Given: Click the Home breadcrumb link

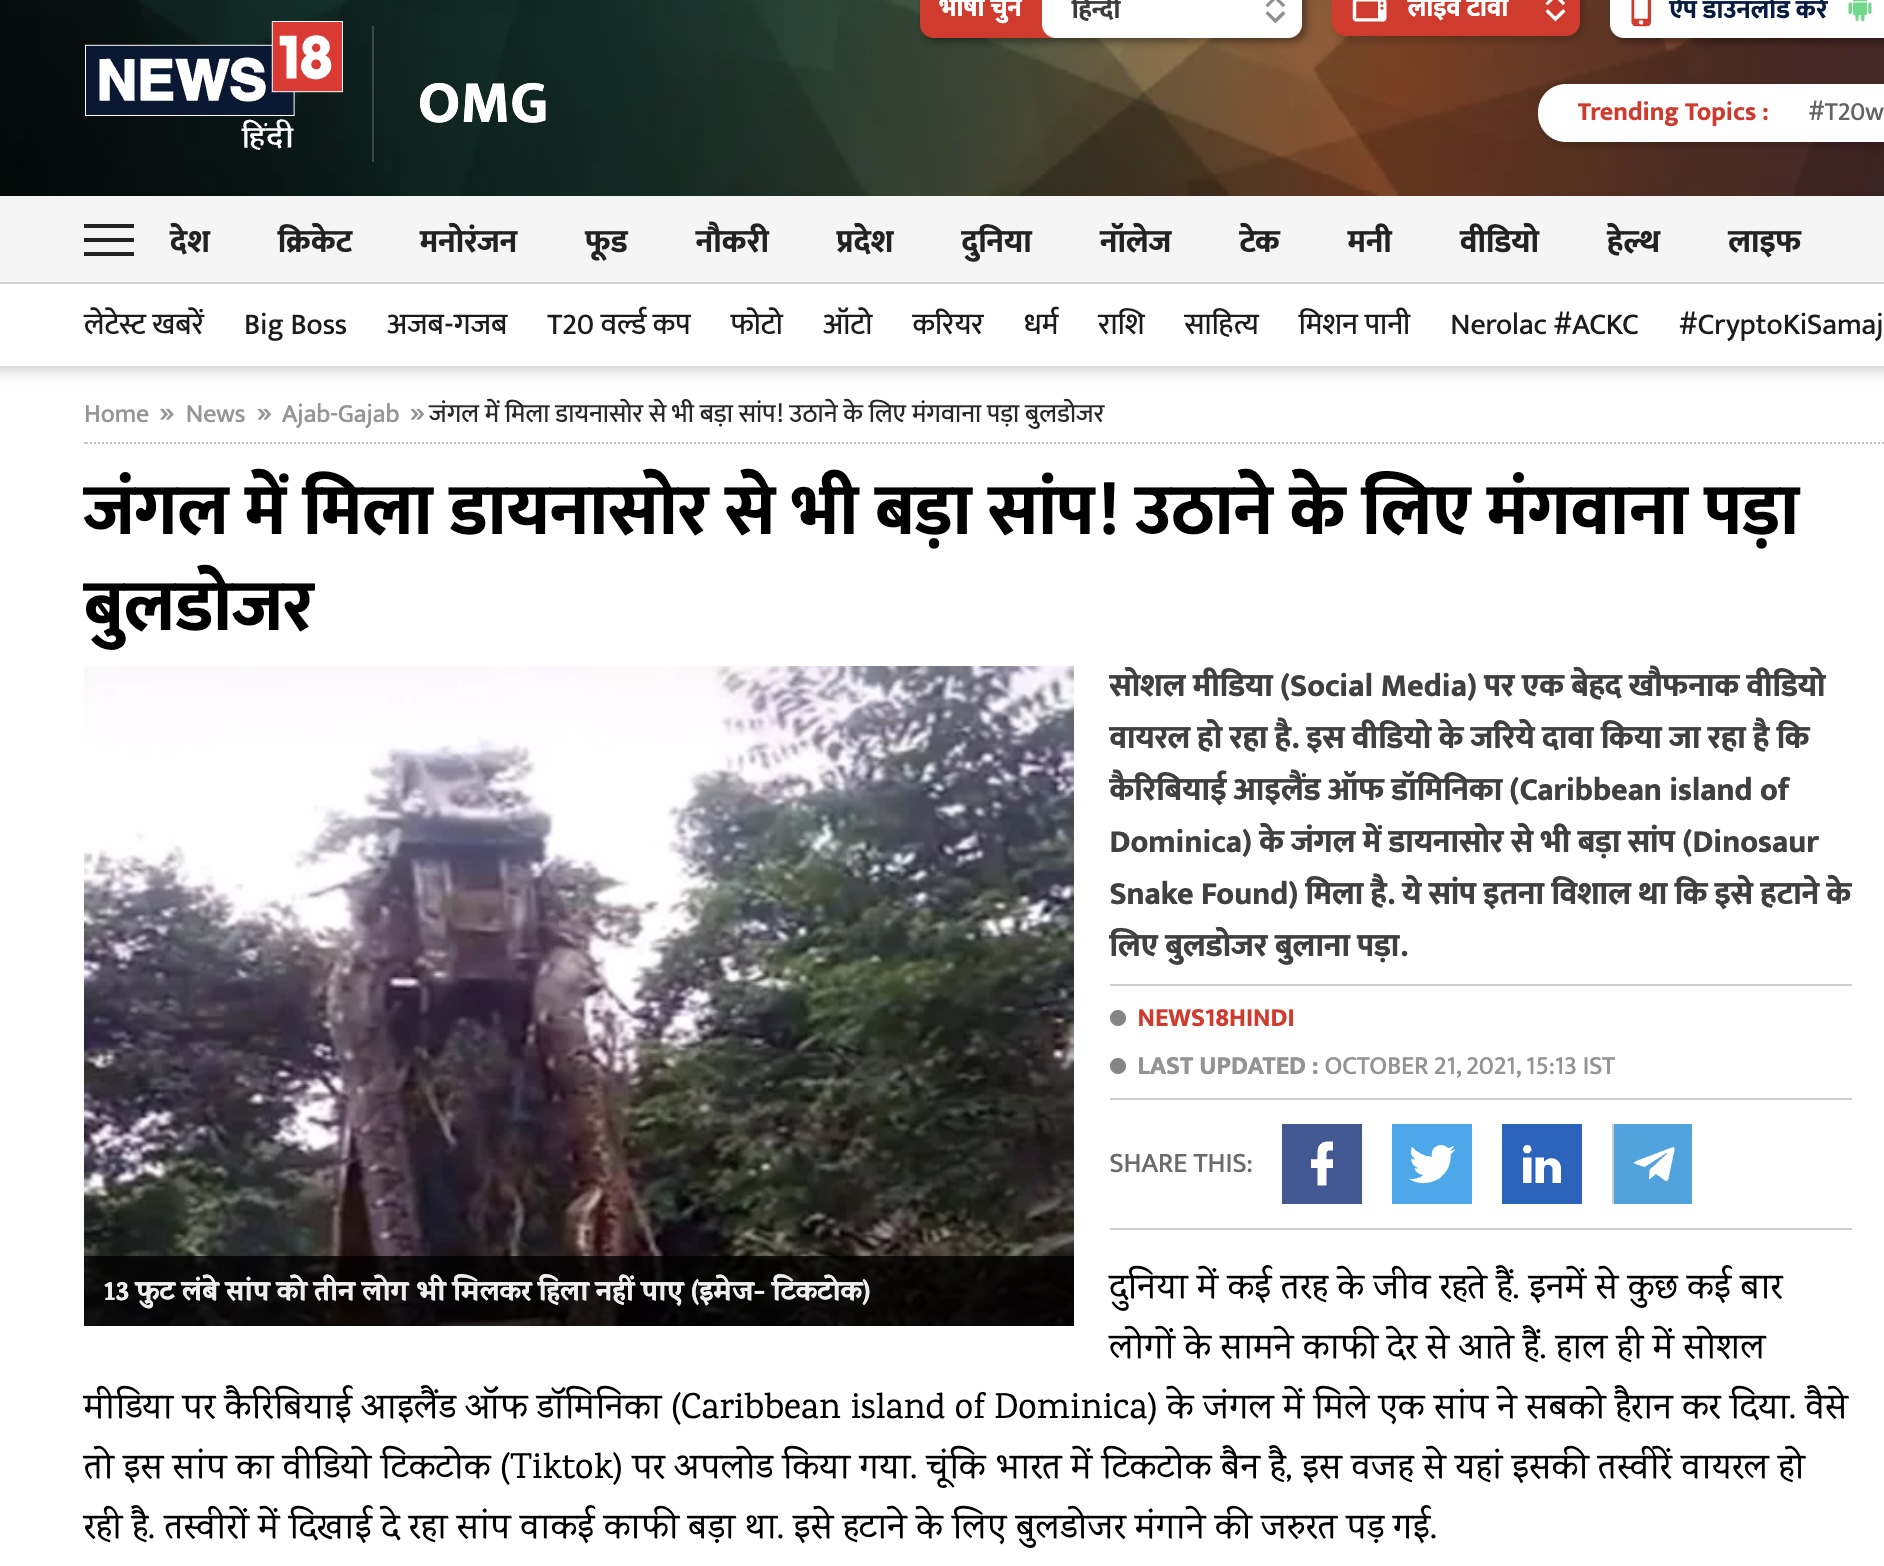Looking at the screenshot, I should click(116, 413).
